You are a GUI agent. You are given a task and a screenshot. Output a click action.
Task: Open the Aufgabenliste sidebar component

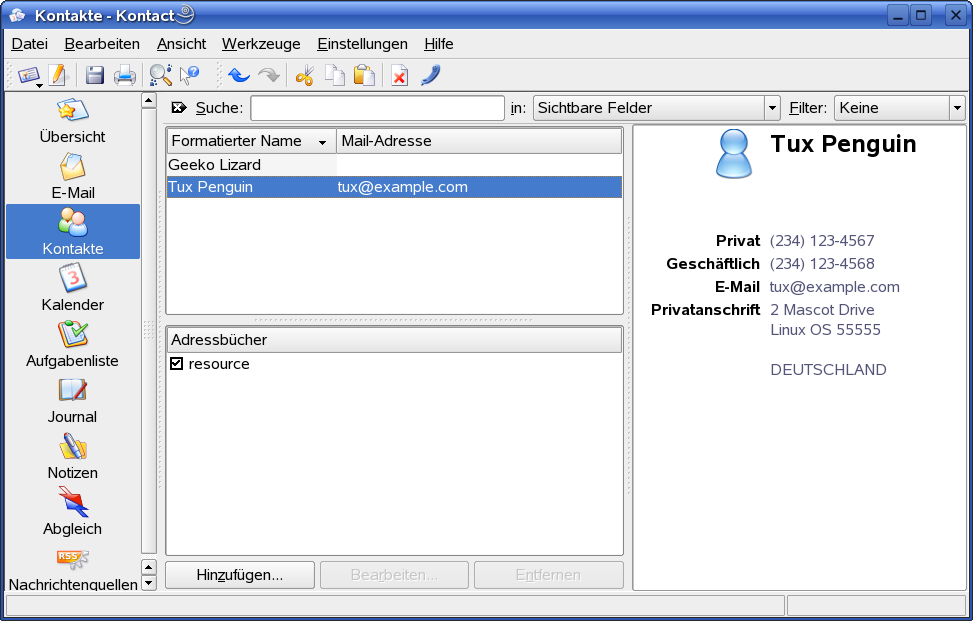(x=73, y=343)
